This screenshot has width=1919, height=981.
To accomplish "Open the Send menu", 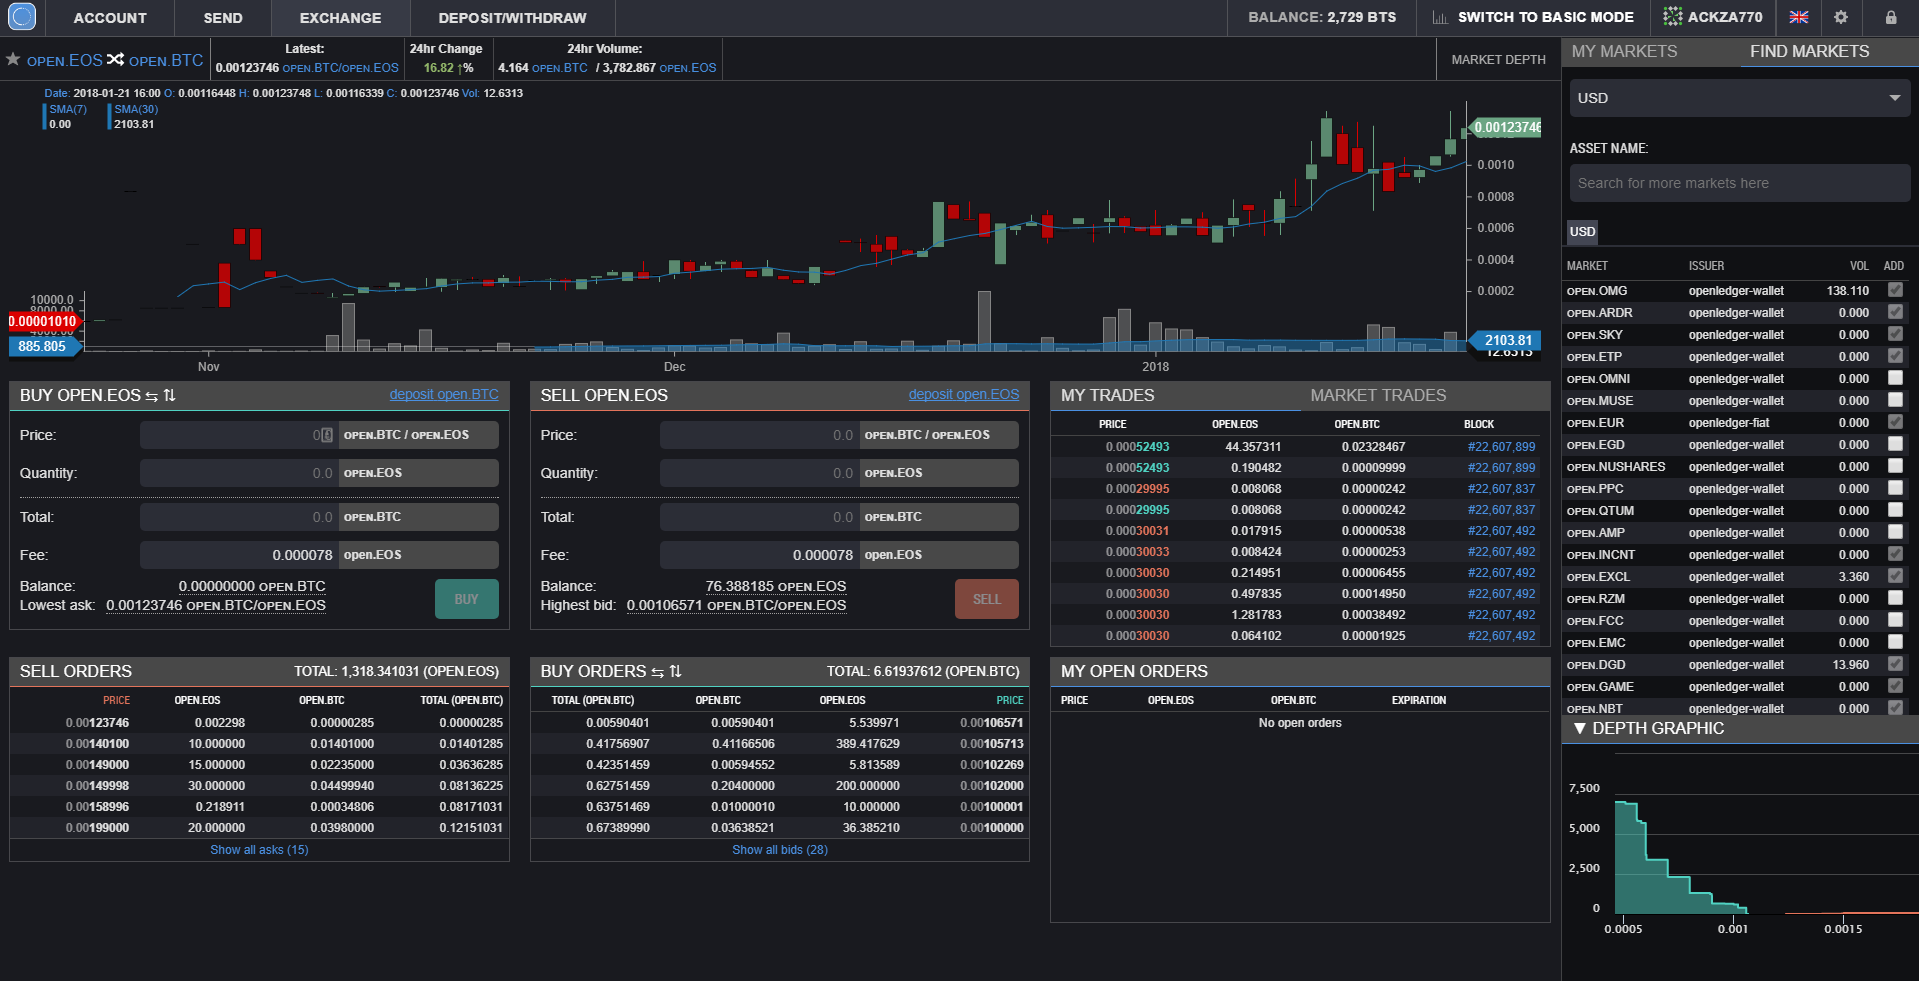I will (223, 18).
